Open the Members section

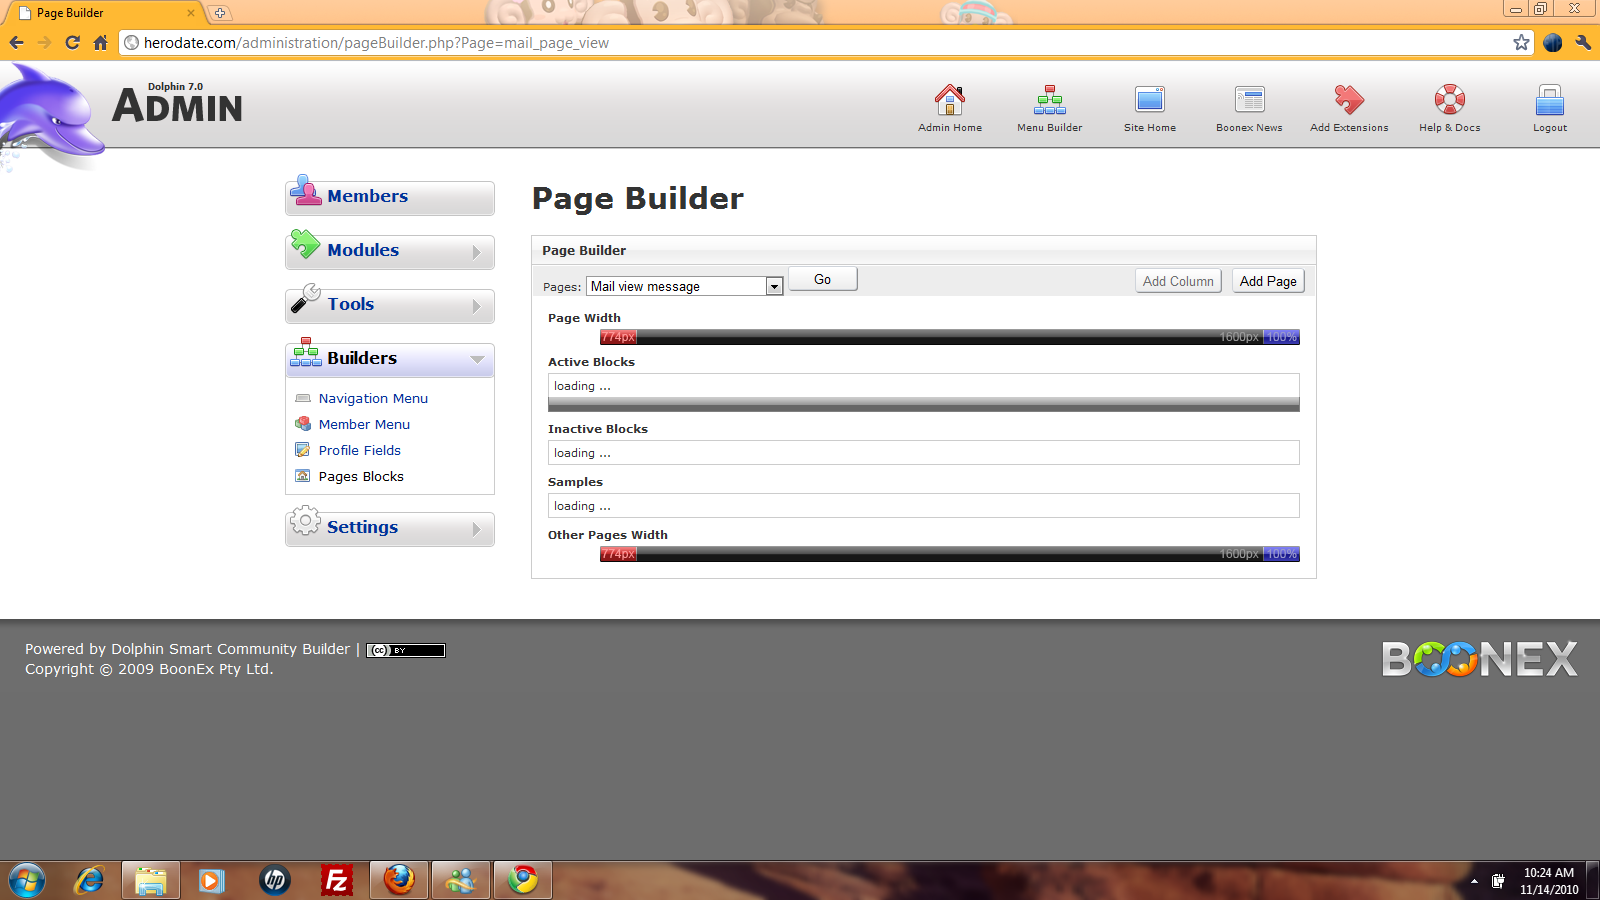point(390,197)
